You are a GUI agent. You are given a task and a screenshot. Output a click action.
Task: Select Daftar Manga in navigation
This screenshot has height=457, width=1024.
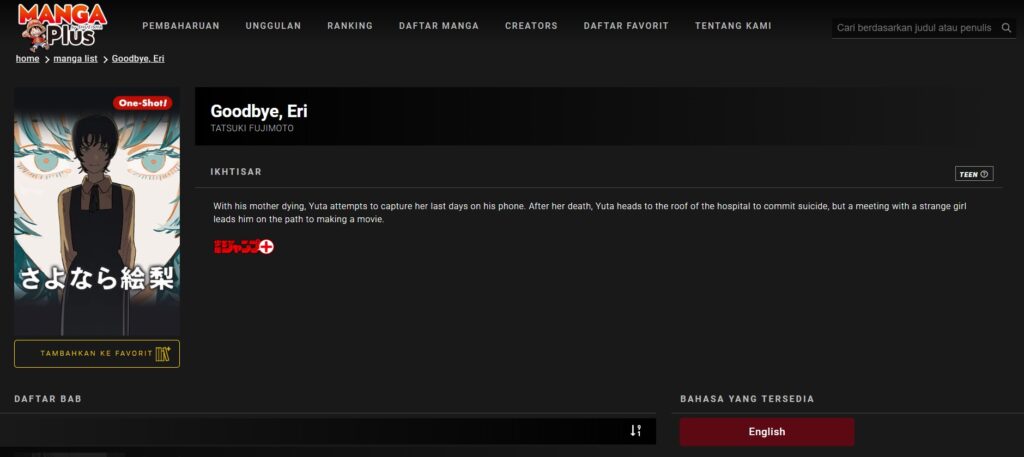[x=438, y=26]
